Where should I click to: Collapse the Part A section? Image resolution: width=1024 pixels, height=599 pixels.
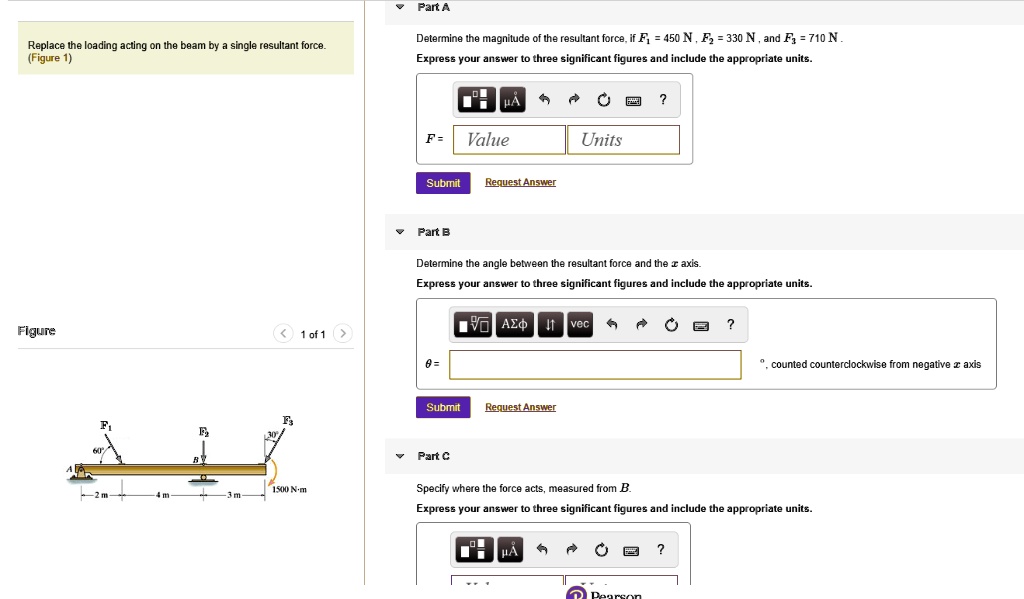pyautogui.click(x=400, y=7)
